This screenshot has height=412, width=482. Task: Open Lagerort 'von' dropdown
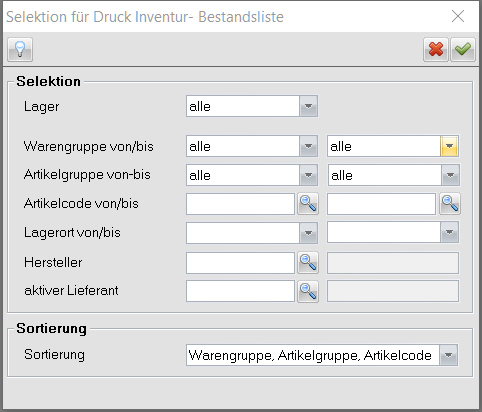[x=308, y=233]
